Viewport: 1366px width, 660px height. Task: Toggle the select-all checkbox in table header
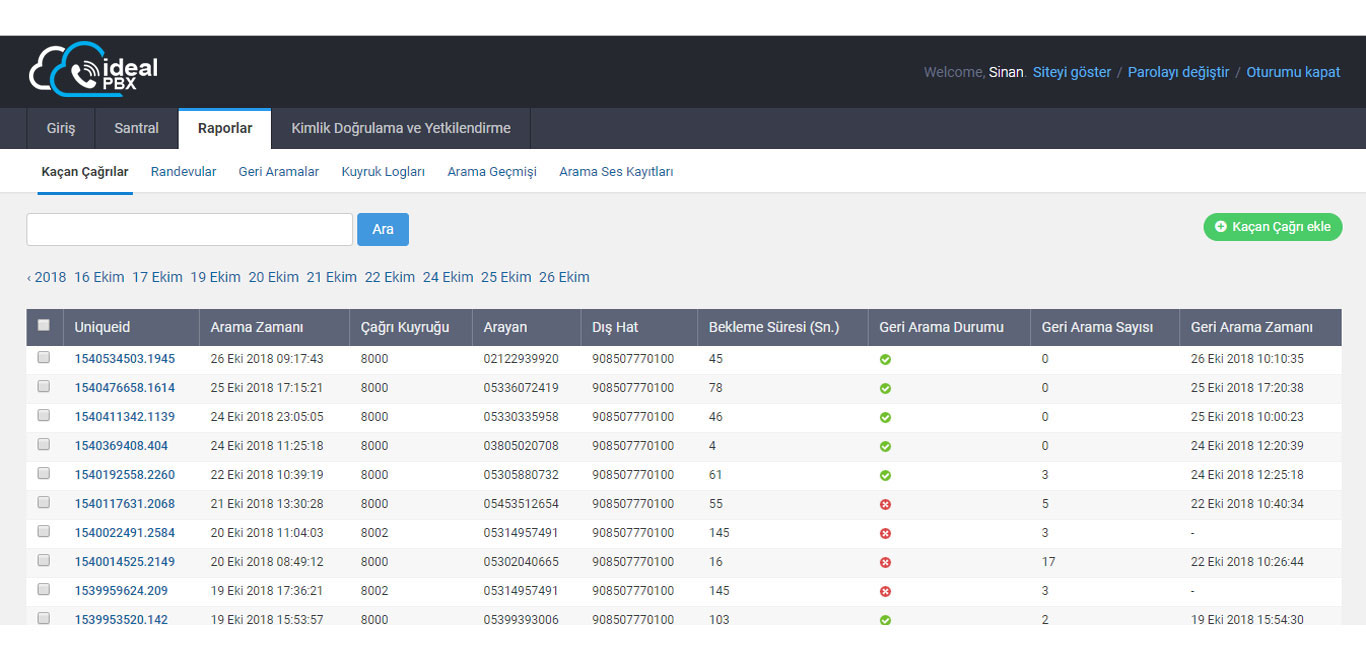43,325
